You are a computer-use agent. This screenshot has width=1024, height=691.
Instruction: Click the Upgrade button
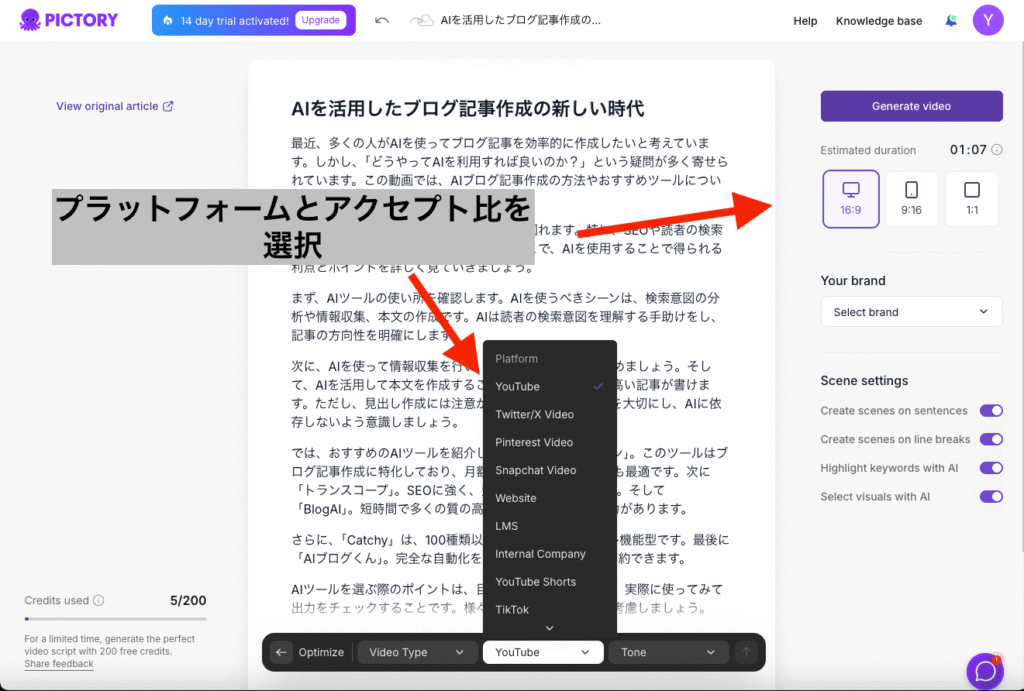321,20
